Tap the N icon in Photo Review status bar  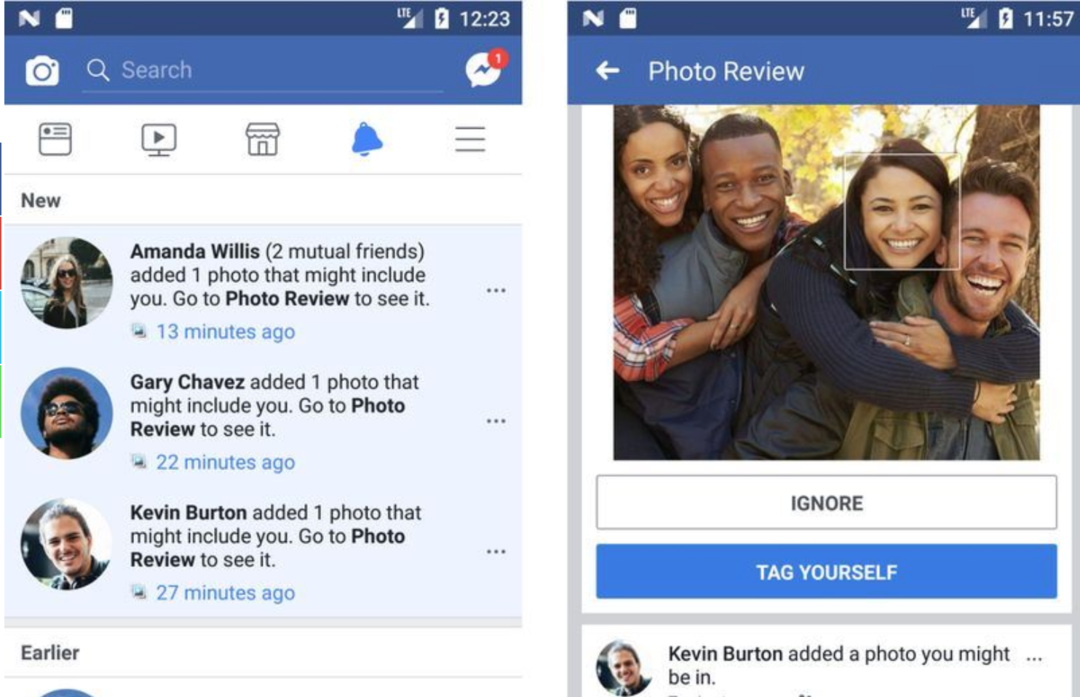point(593,18)
